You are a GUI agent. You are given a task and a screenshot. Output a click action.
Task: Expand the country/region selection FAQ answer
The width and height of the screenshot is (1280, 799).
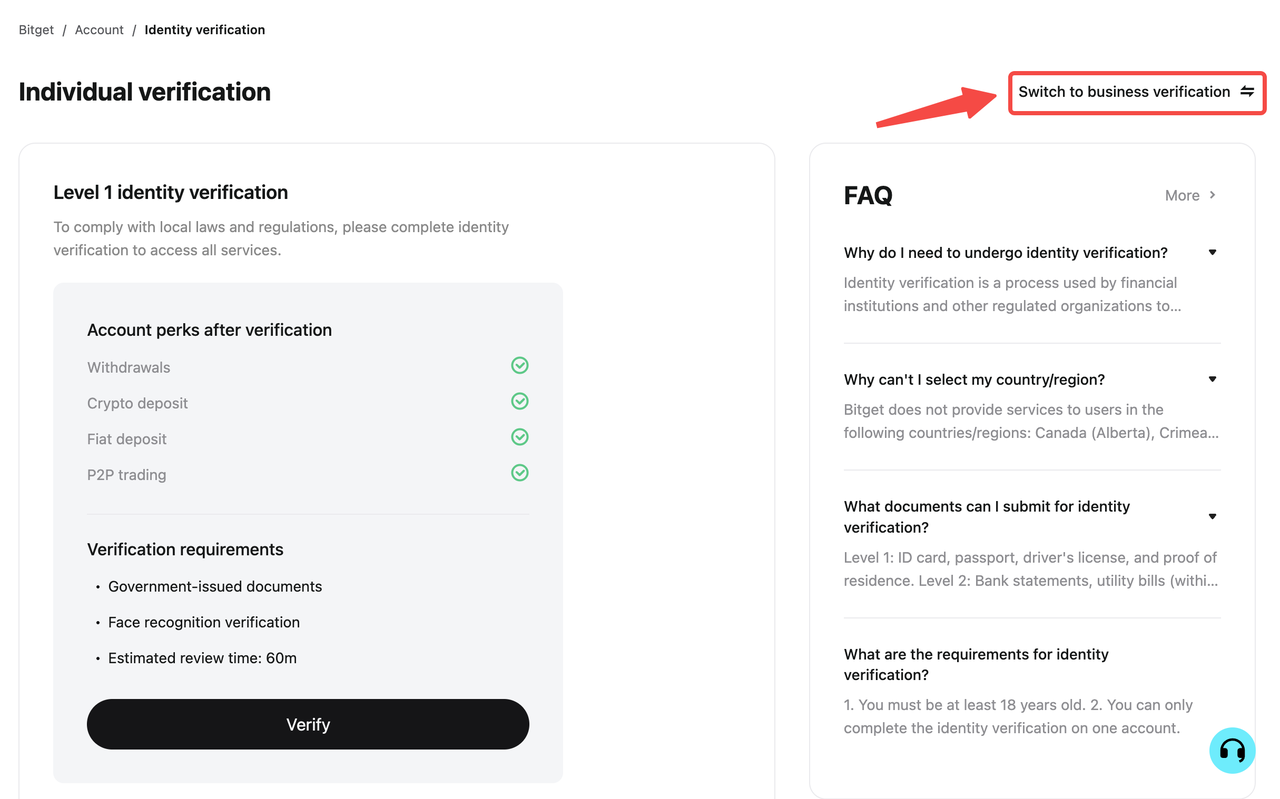click(x=1212, y=379)
